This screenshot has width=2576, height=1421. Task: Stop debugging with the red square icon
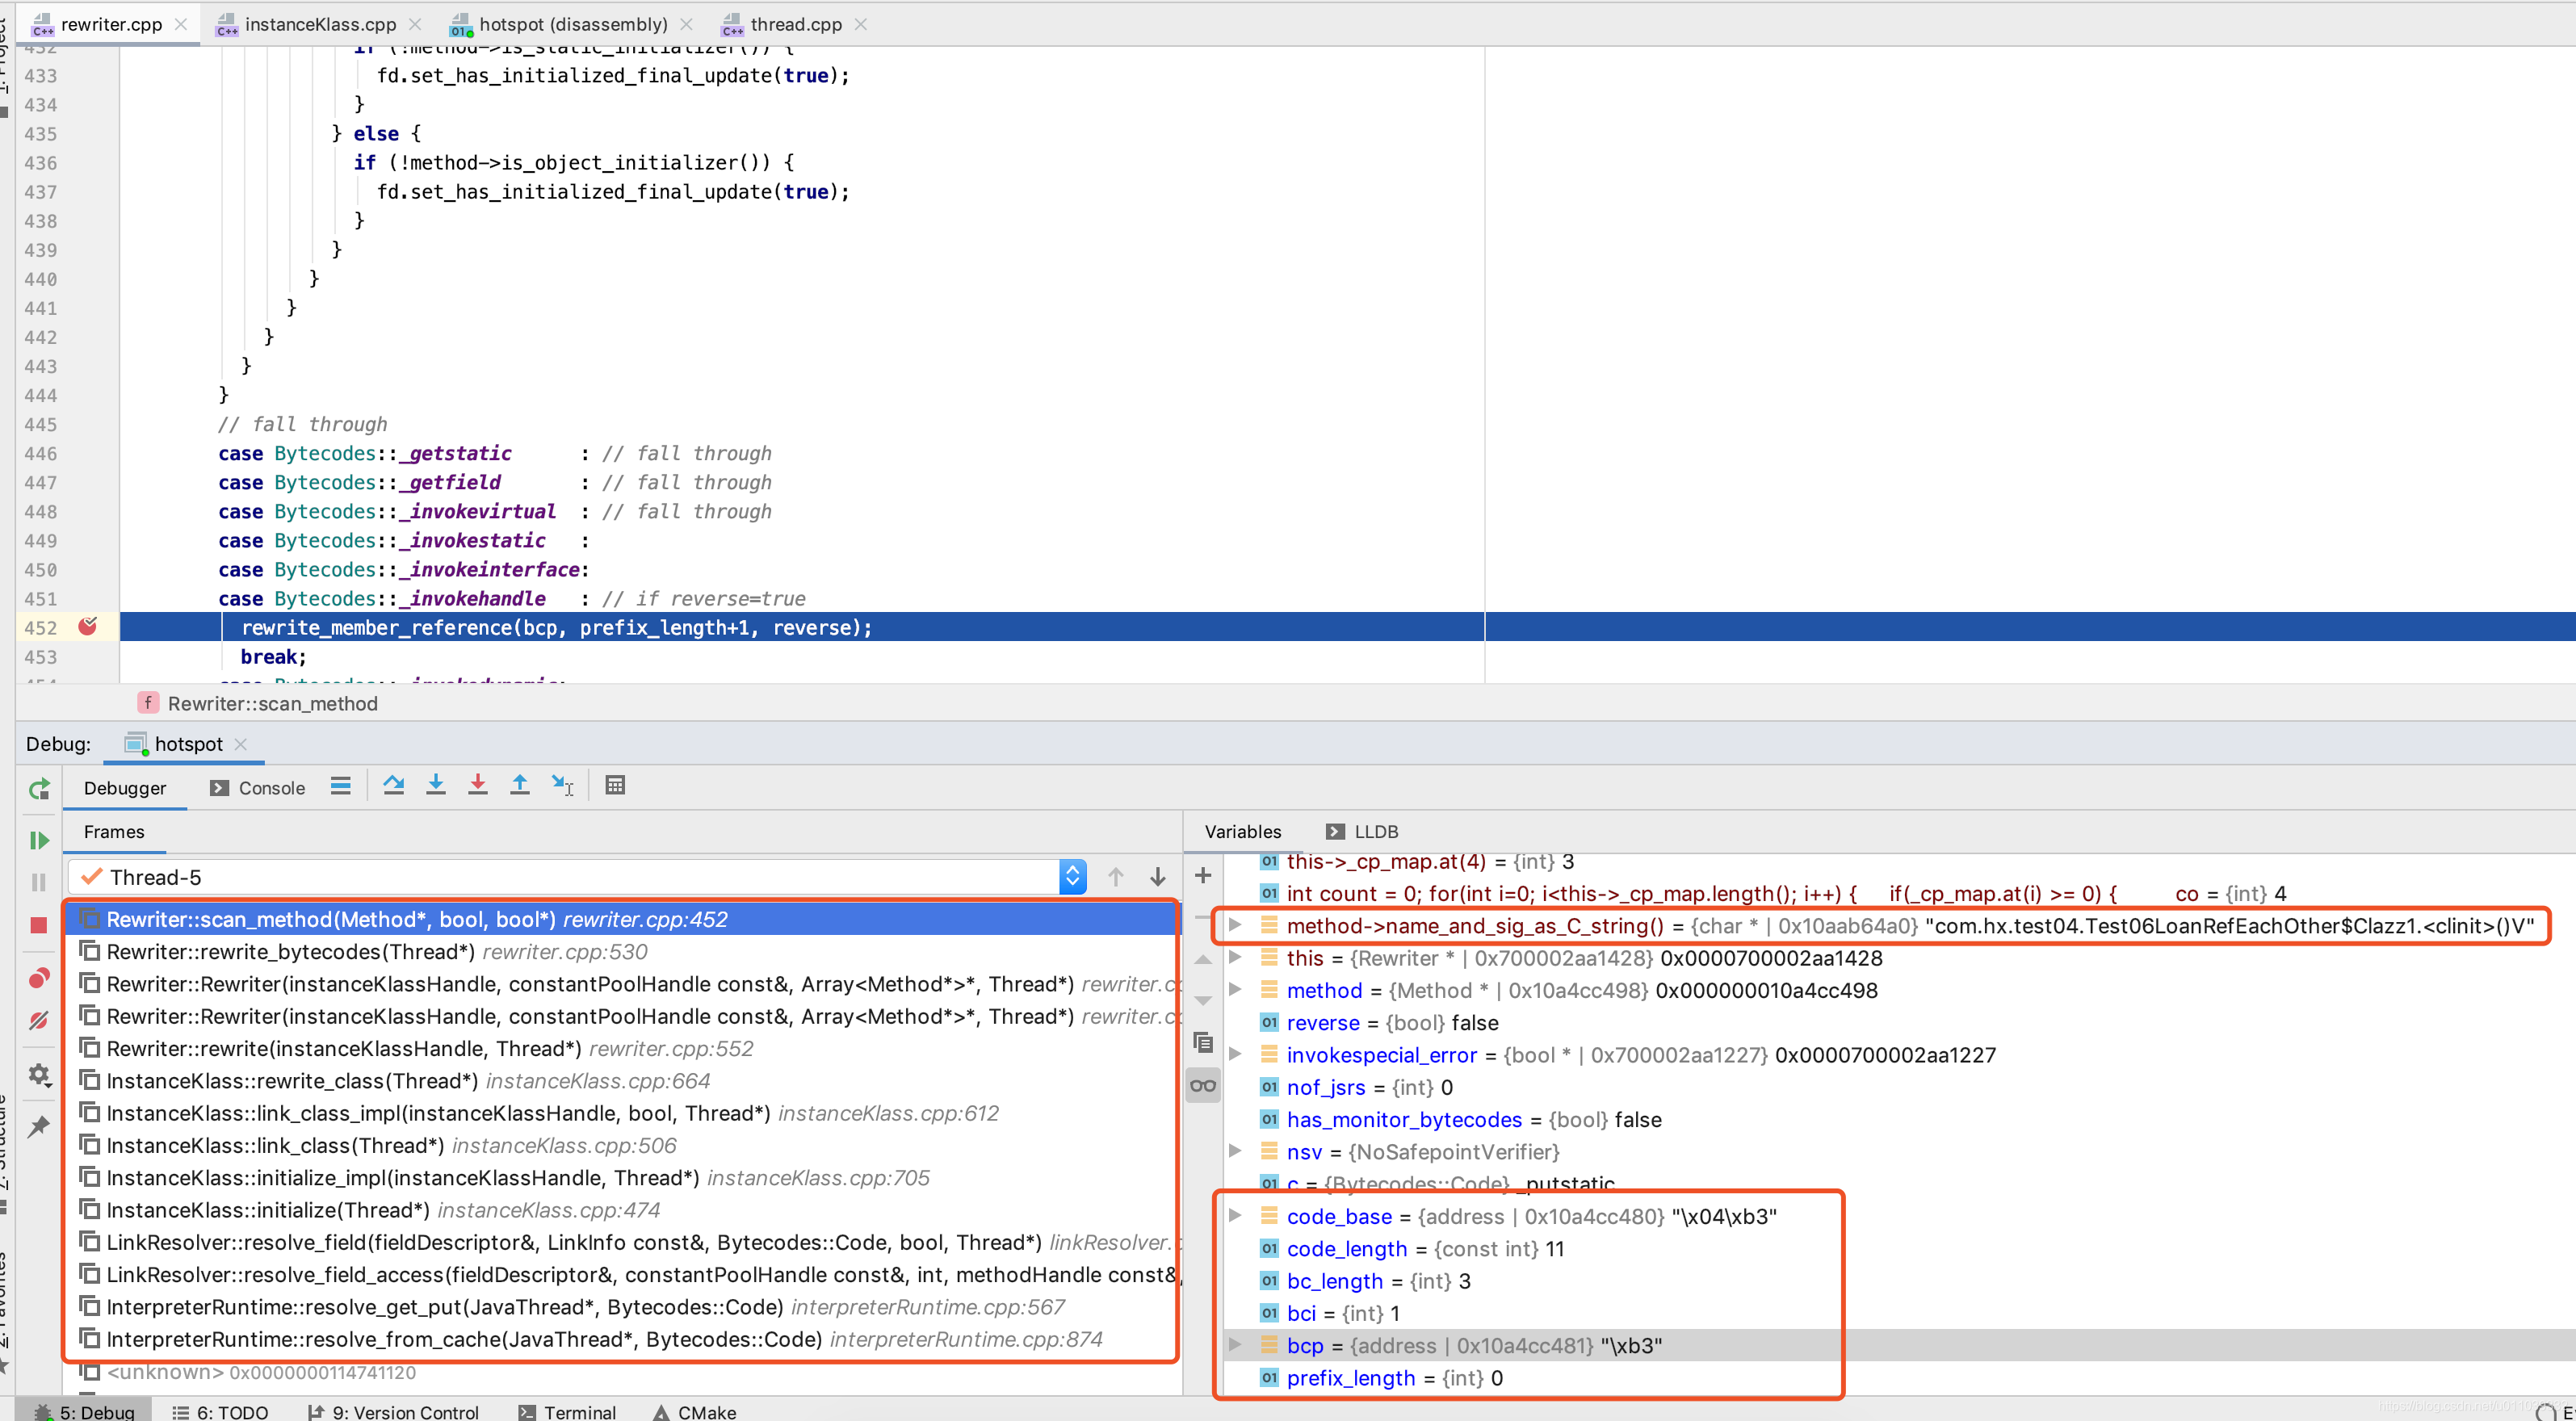pos(39,925)
